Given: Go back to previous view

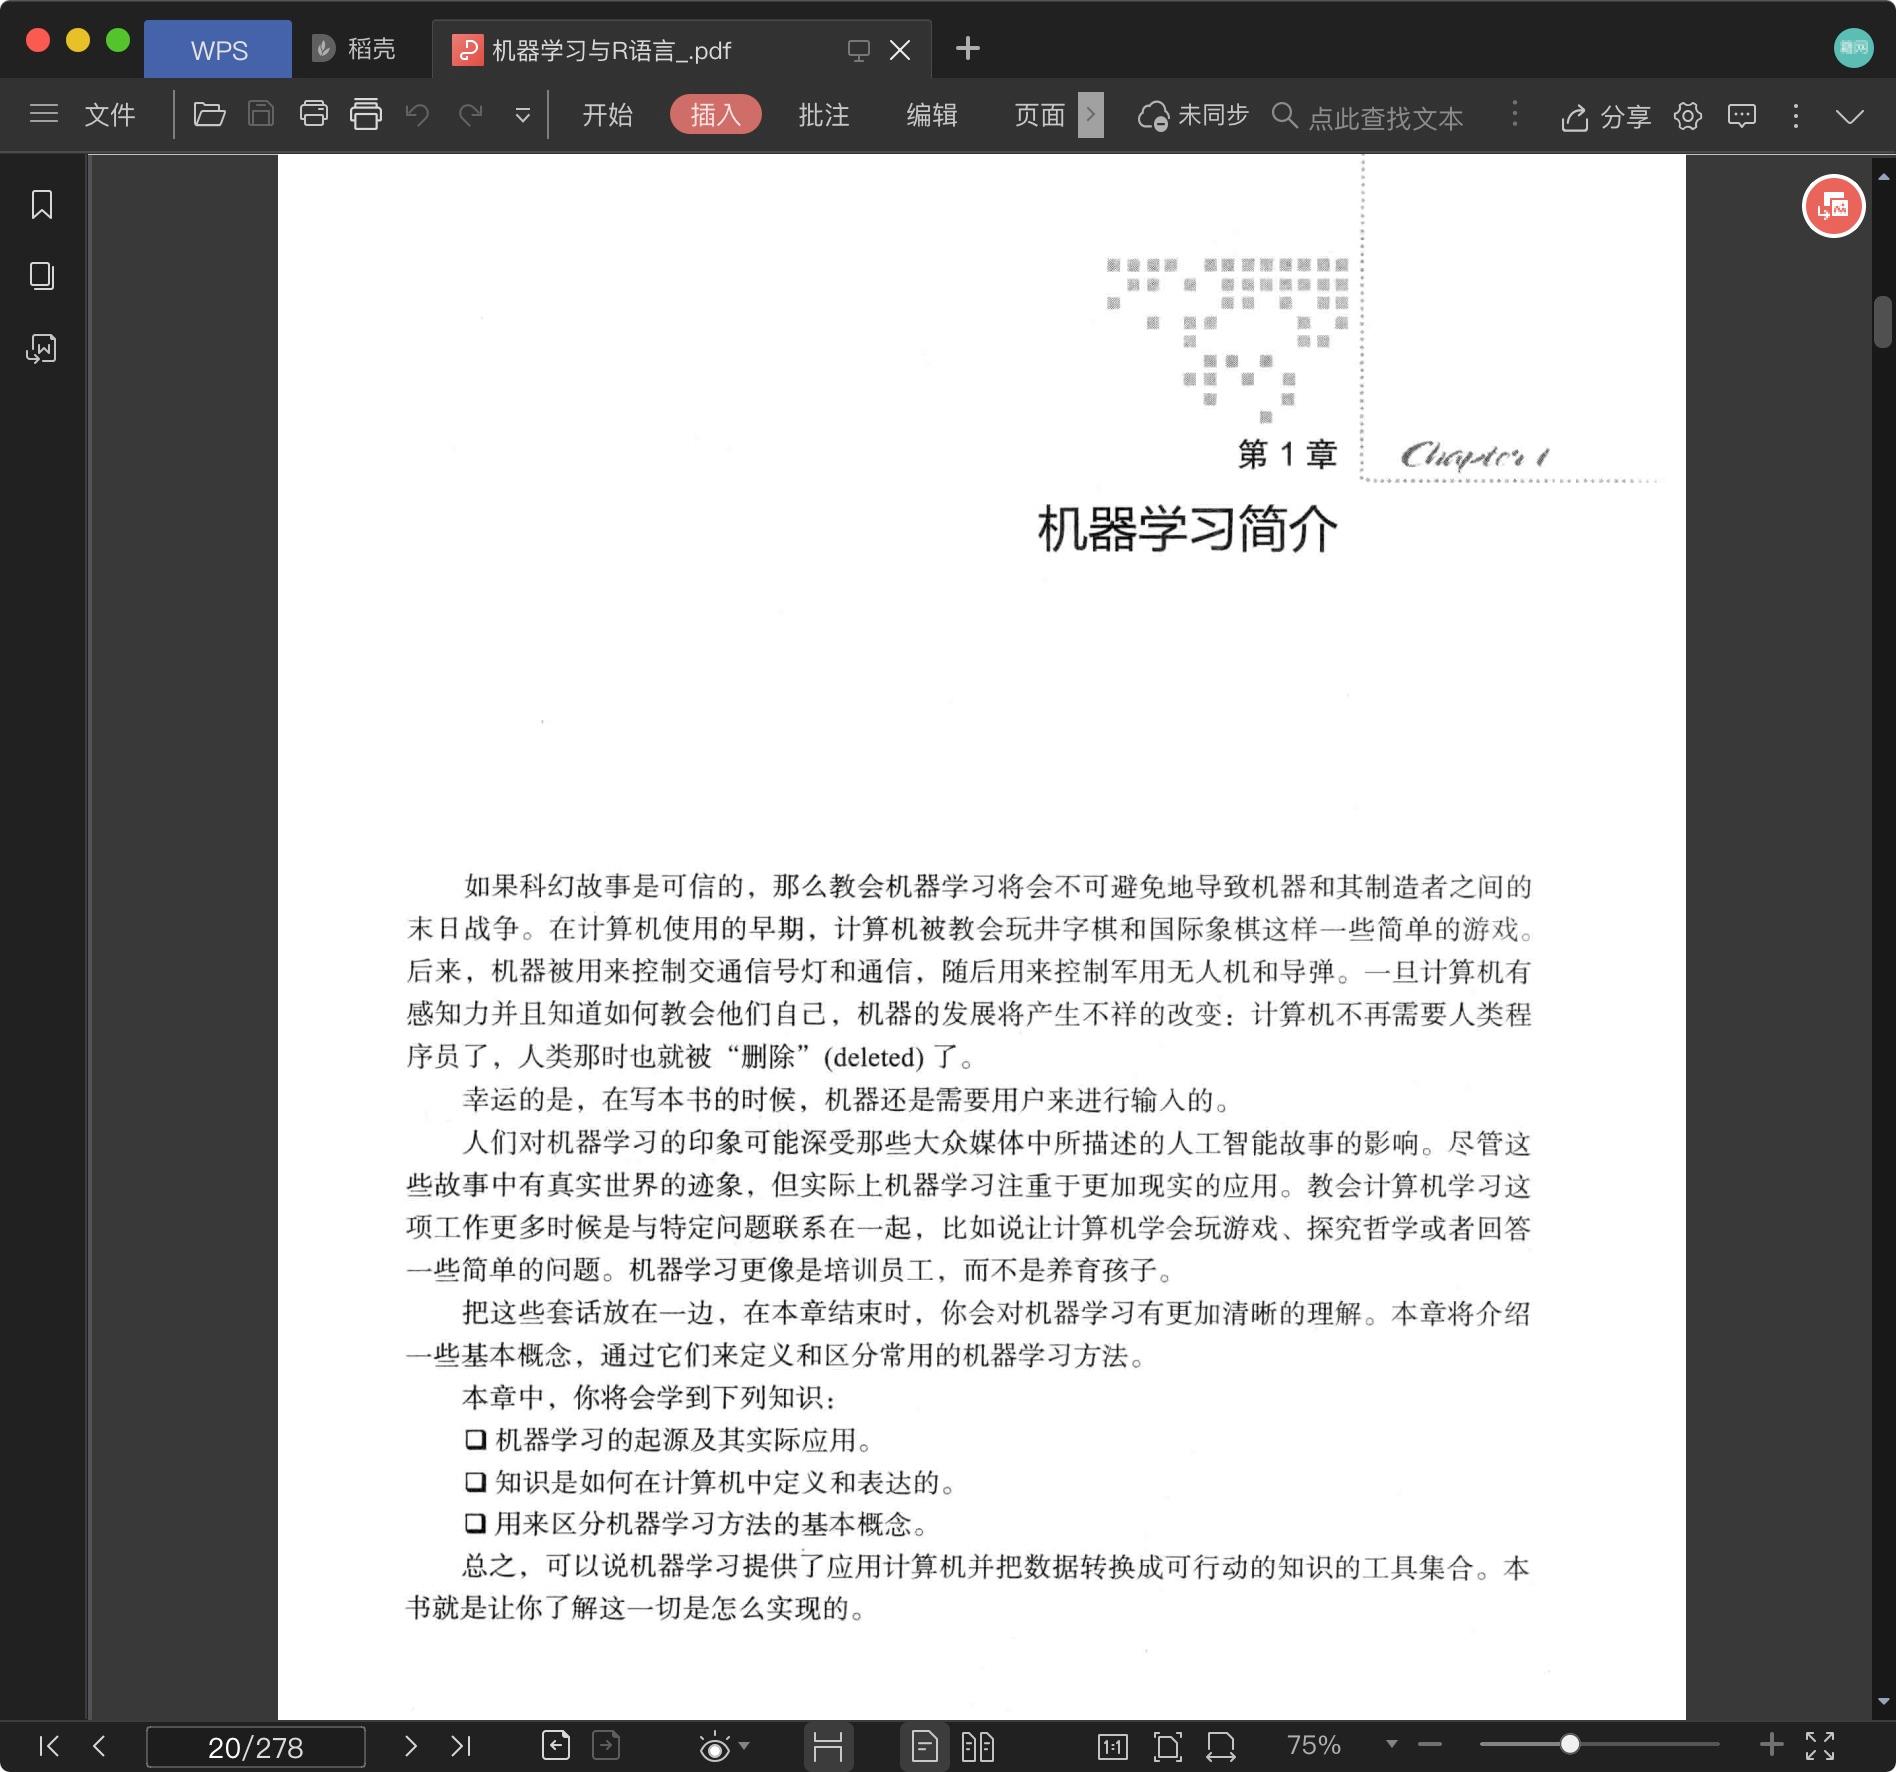Looking at the screenshot, I should click(556, 1746).
